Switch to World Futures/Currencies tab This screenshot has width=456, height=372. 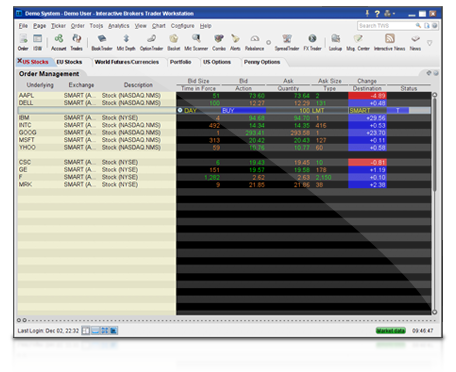tap(127, 62)
